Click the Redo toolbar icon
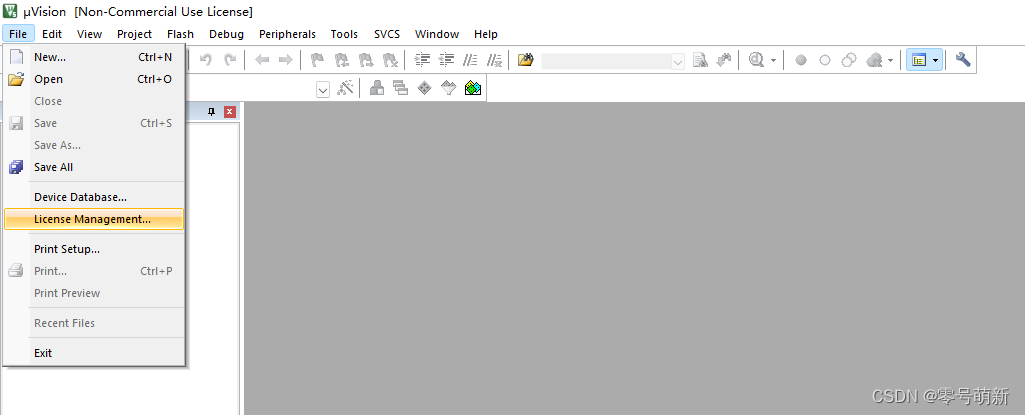1025x415 pixels. pyautogui.click(x=230, y=60)
